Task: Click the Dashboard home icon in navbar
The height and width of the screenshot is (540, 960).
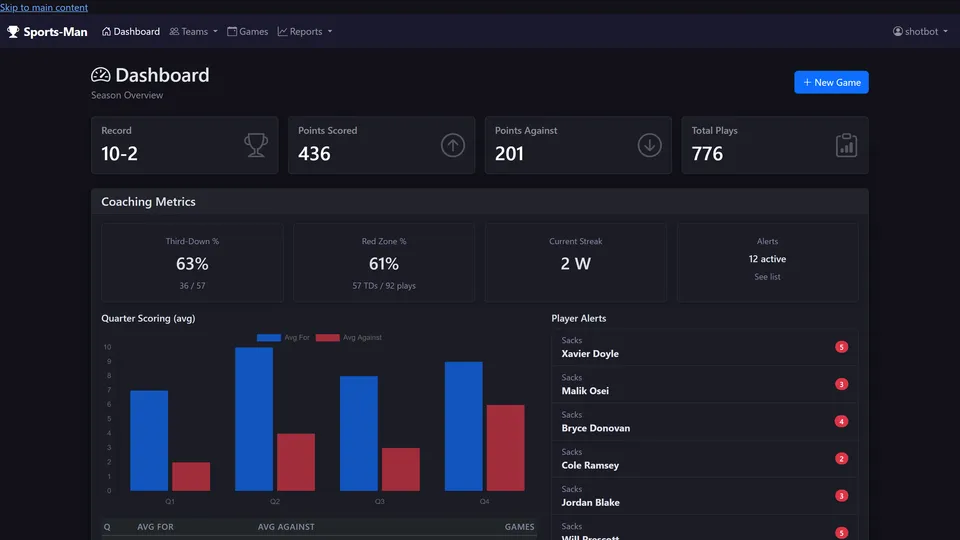Action: (x=107, y=31)
